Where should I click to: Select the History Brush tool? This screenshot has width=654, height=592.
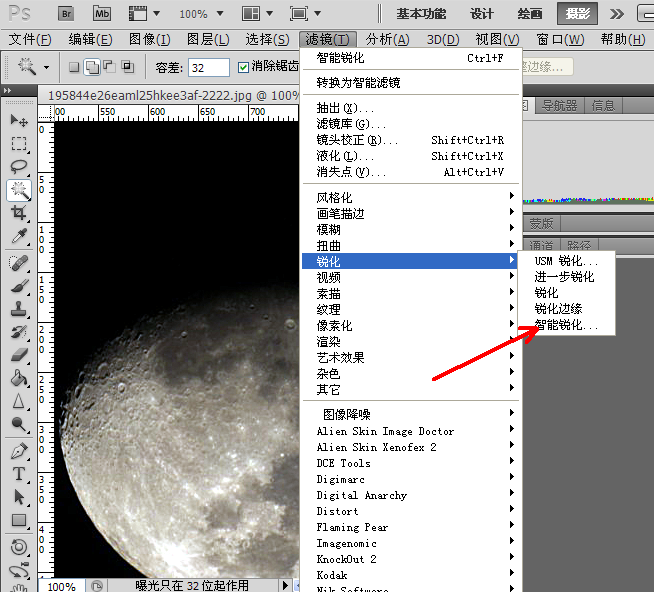tap(19, 332)
